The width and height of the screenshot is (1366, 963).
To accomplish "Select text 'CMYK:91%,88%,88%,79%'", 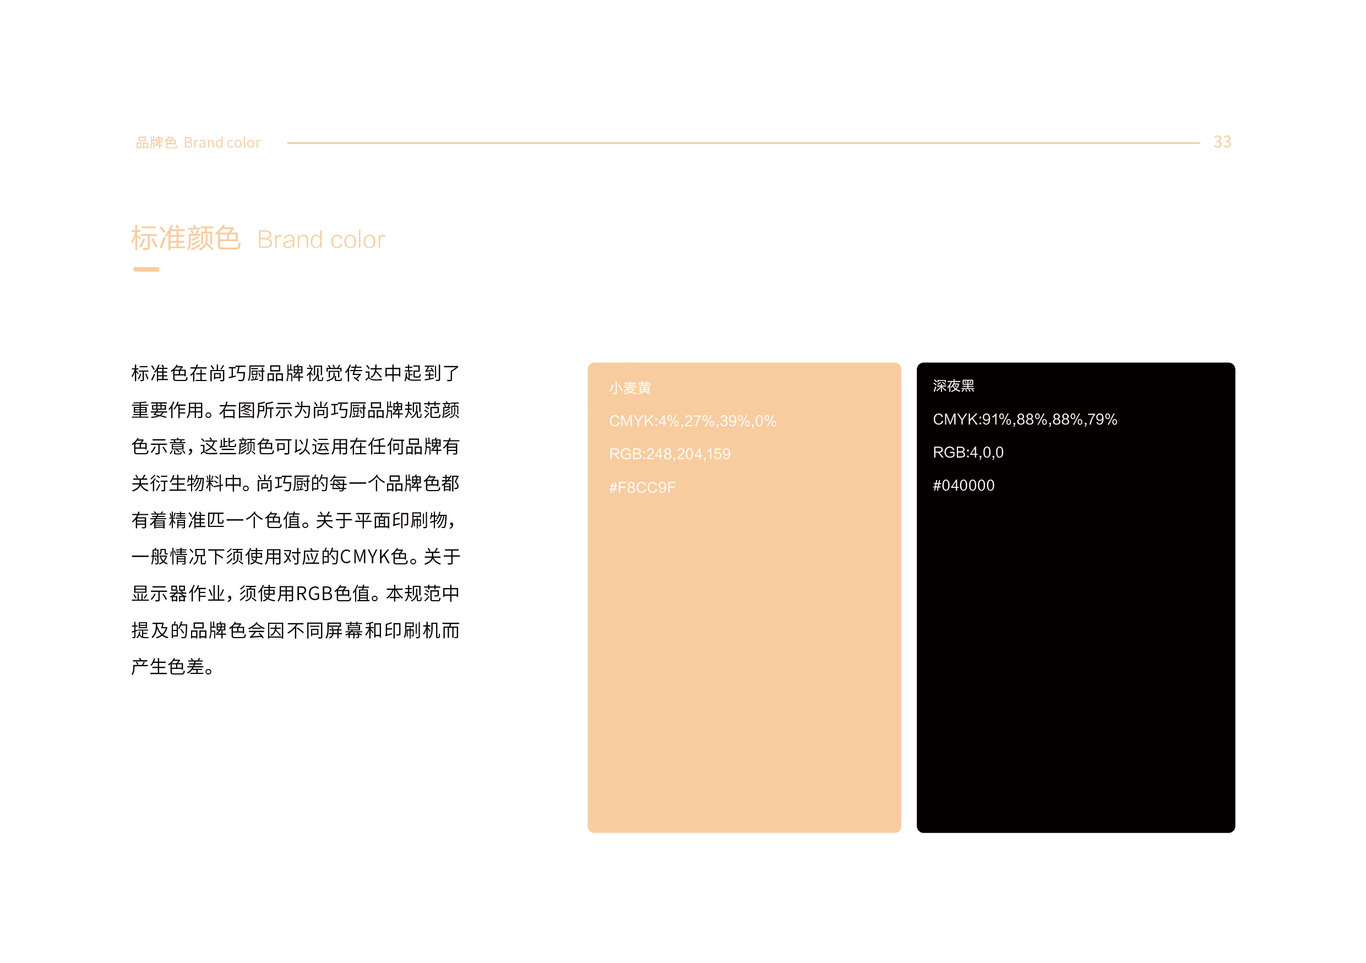I will click(1025, 419).
